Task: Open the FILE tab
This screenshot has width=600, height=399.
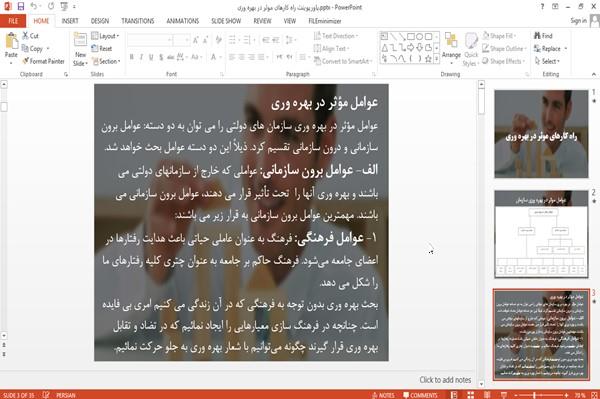Action: click(x=13, y=21)
